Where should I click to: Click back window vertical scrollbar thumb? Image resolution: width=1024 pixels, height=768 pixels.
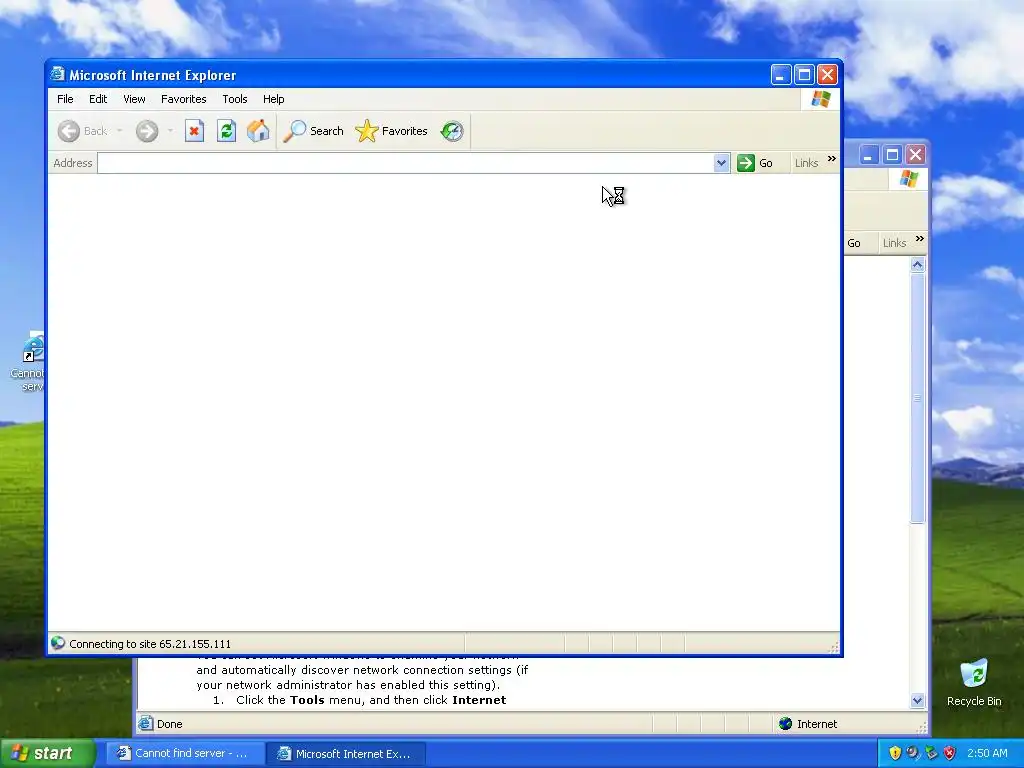pos(918,398)
